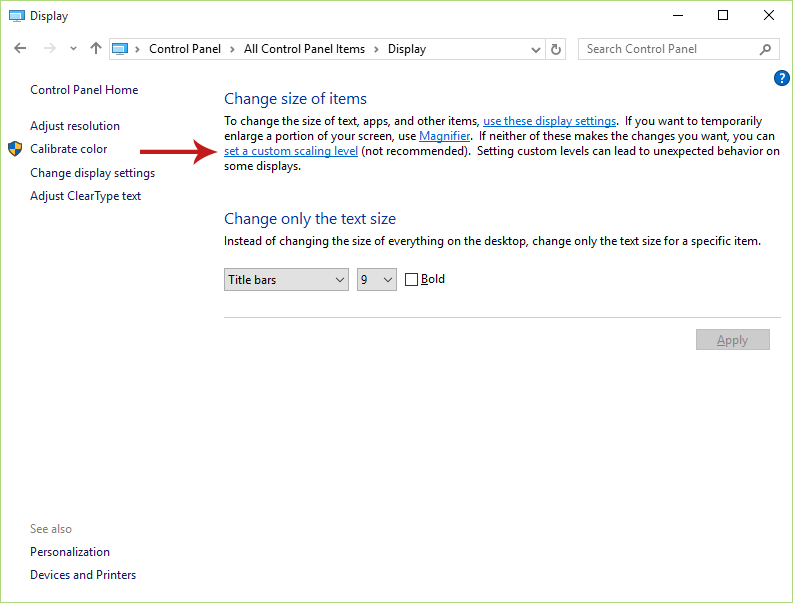This screenshot has width=793, height=603.
Task: Select Control Panel in breadcrumb
Action: point(185,49)
